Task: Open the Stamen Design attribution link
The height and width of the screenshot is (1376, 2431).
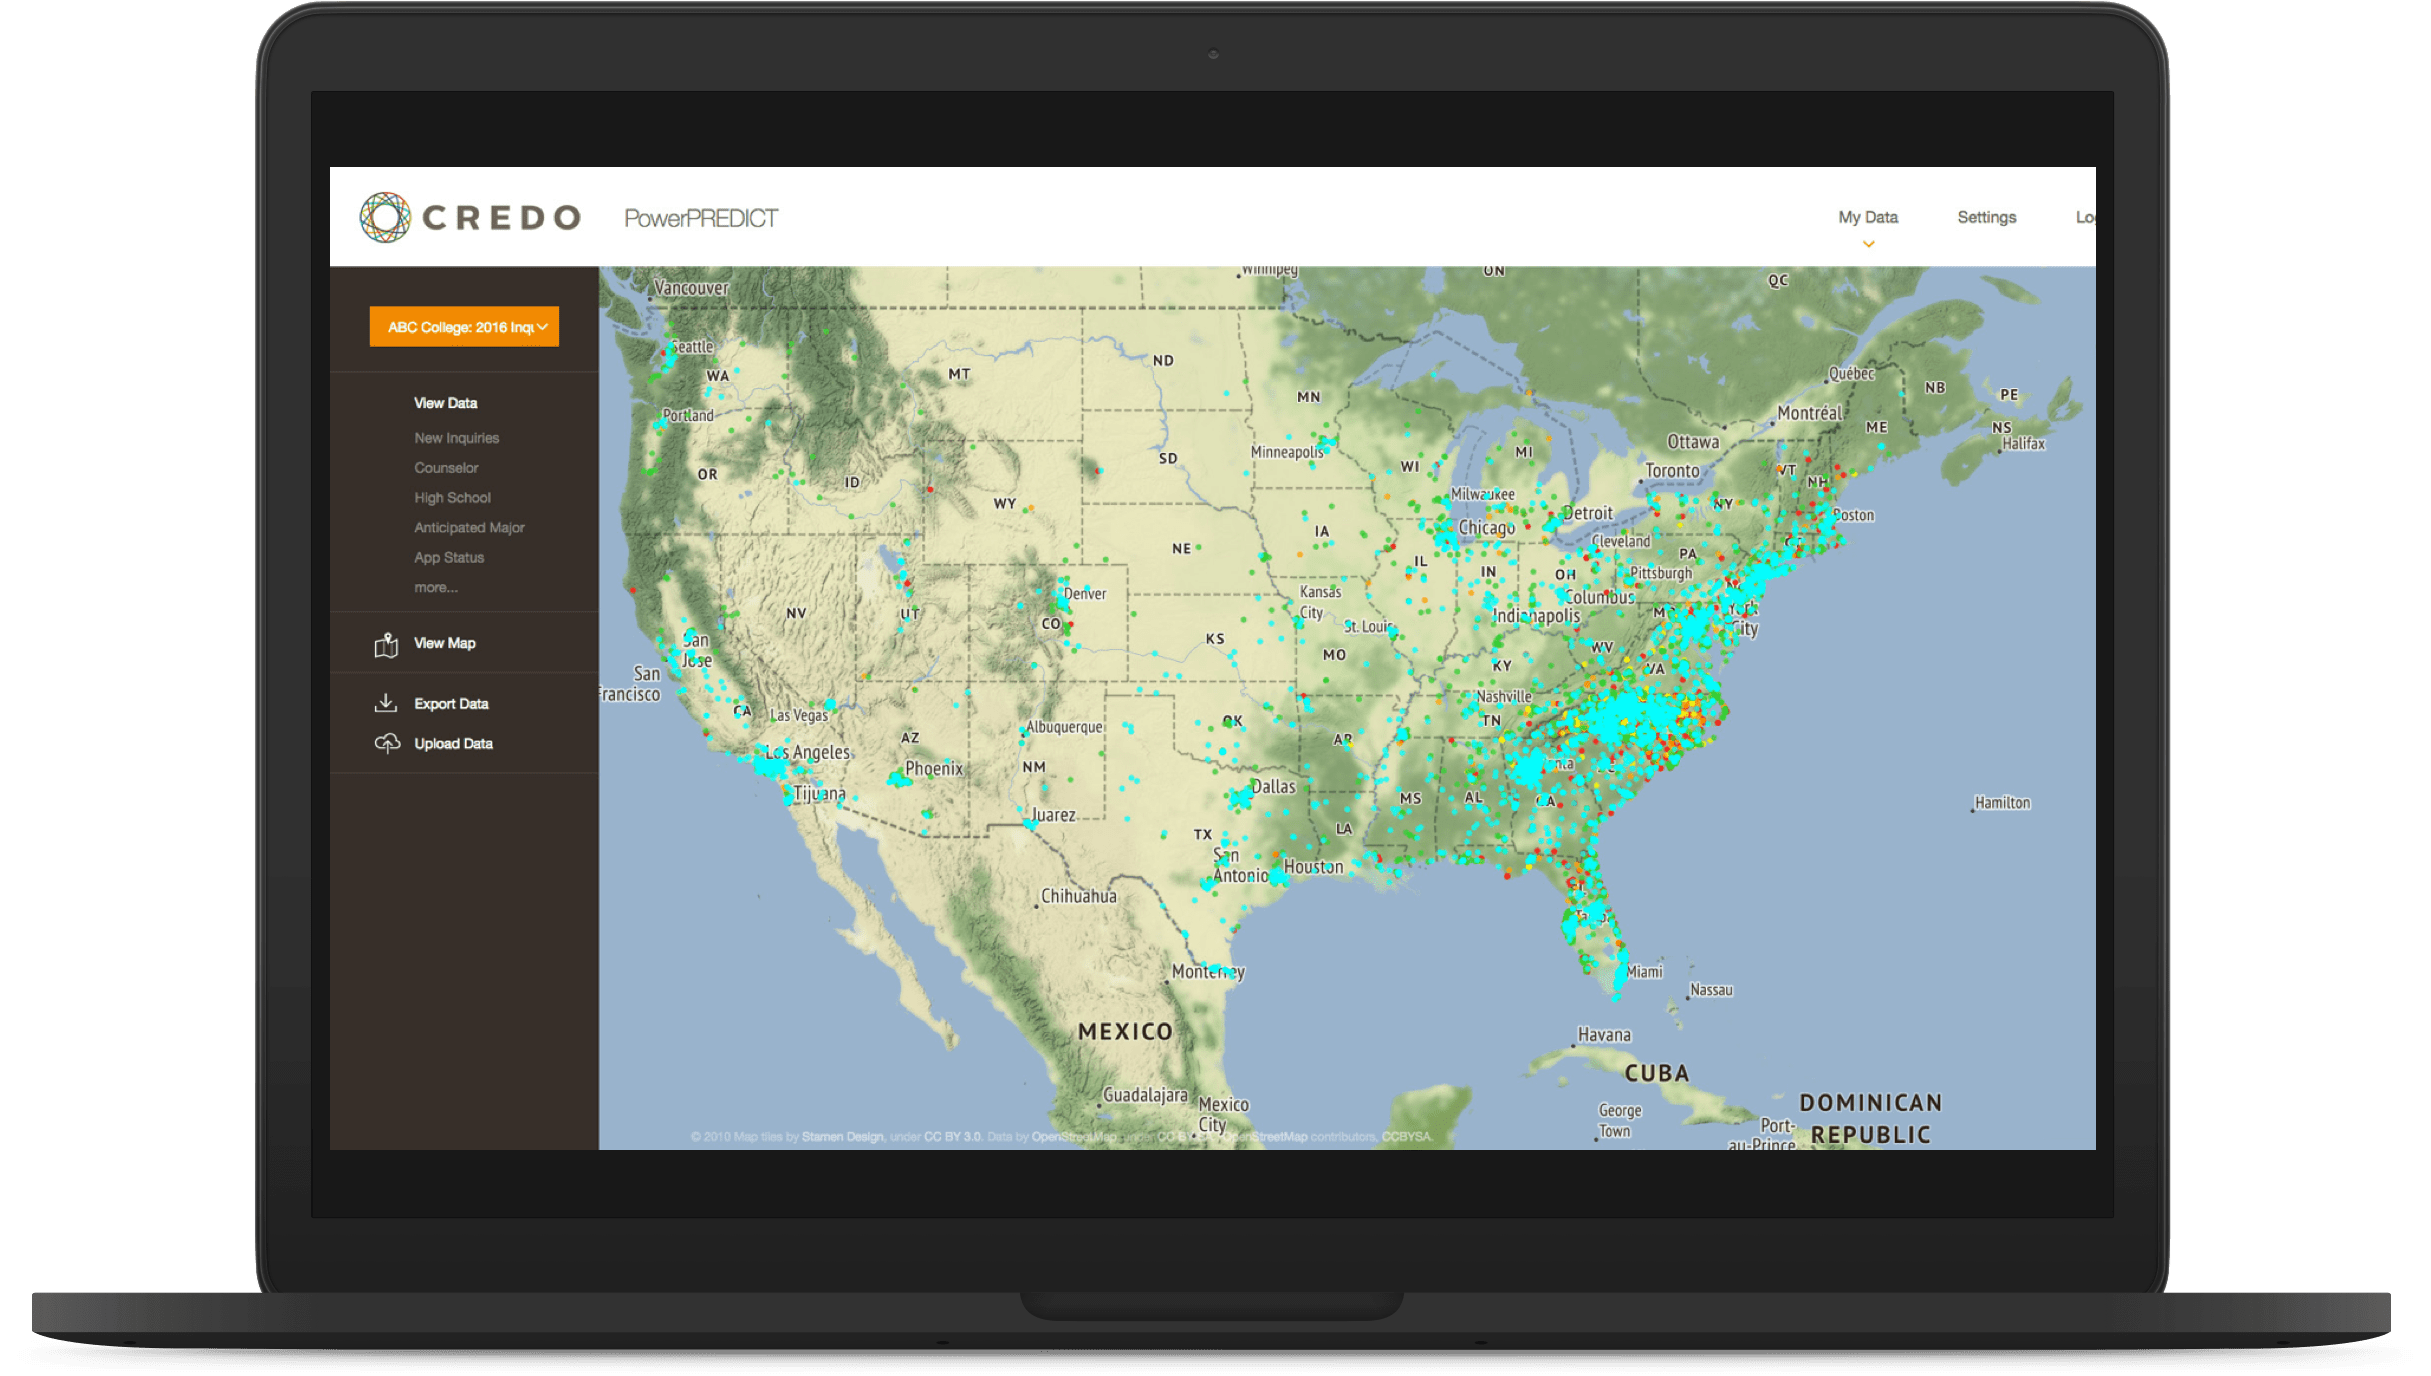Action: click(842, 1137)
